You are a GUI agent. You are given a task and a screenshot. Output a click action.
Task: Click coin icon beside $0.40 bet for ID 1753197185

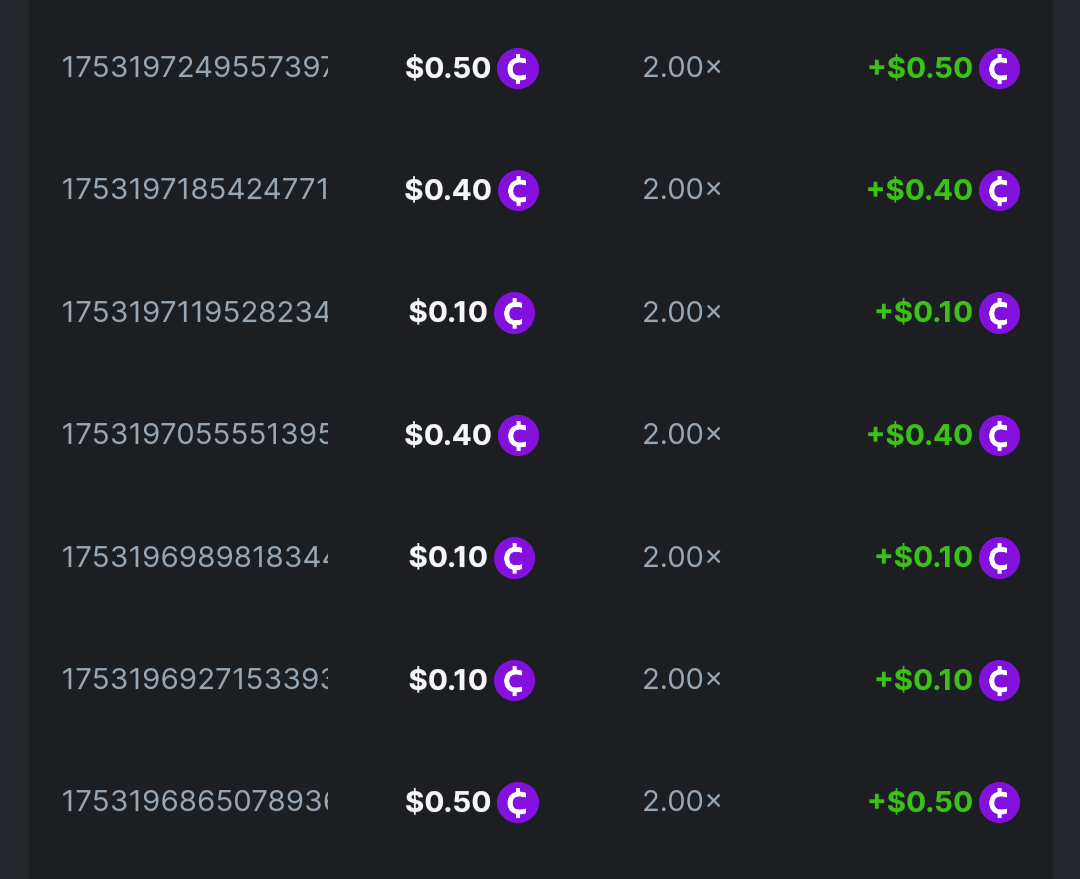coord(518,190)
